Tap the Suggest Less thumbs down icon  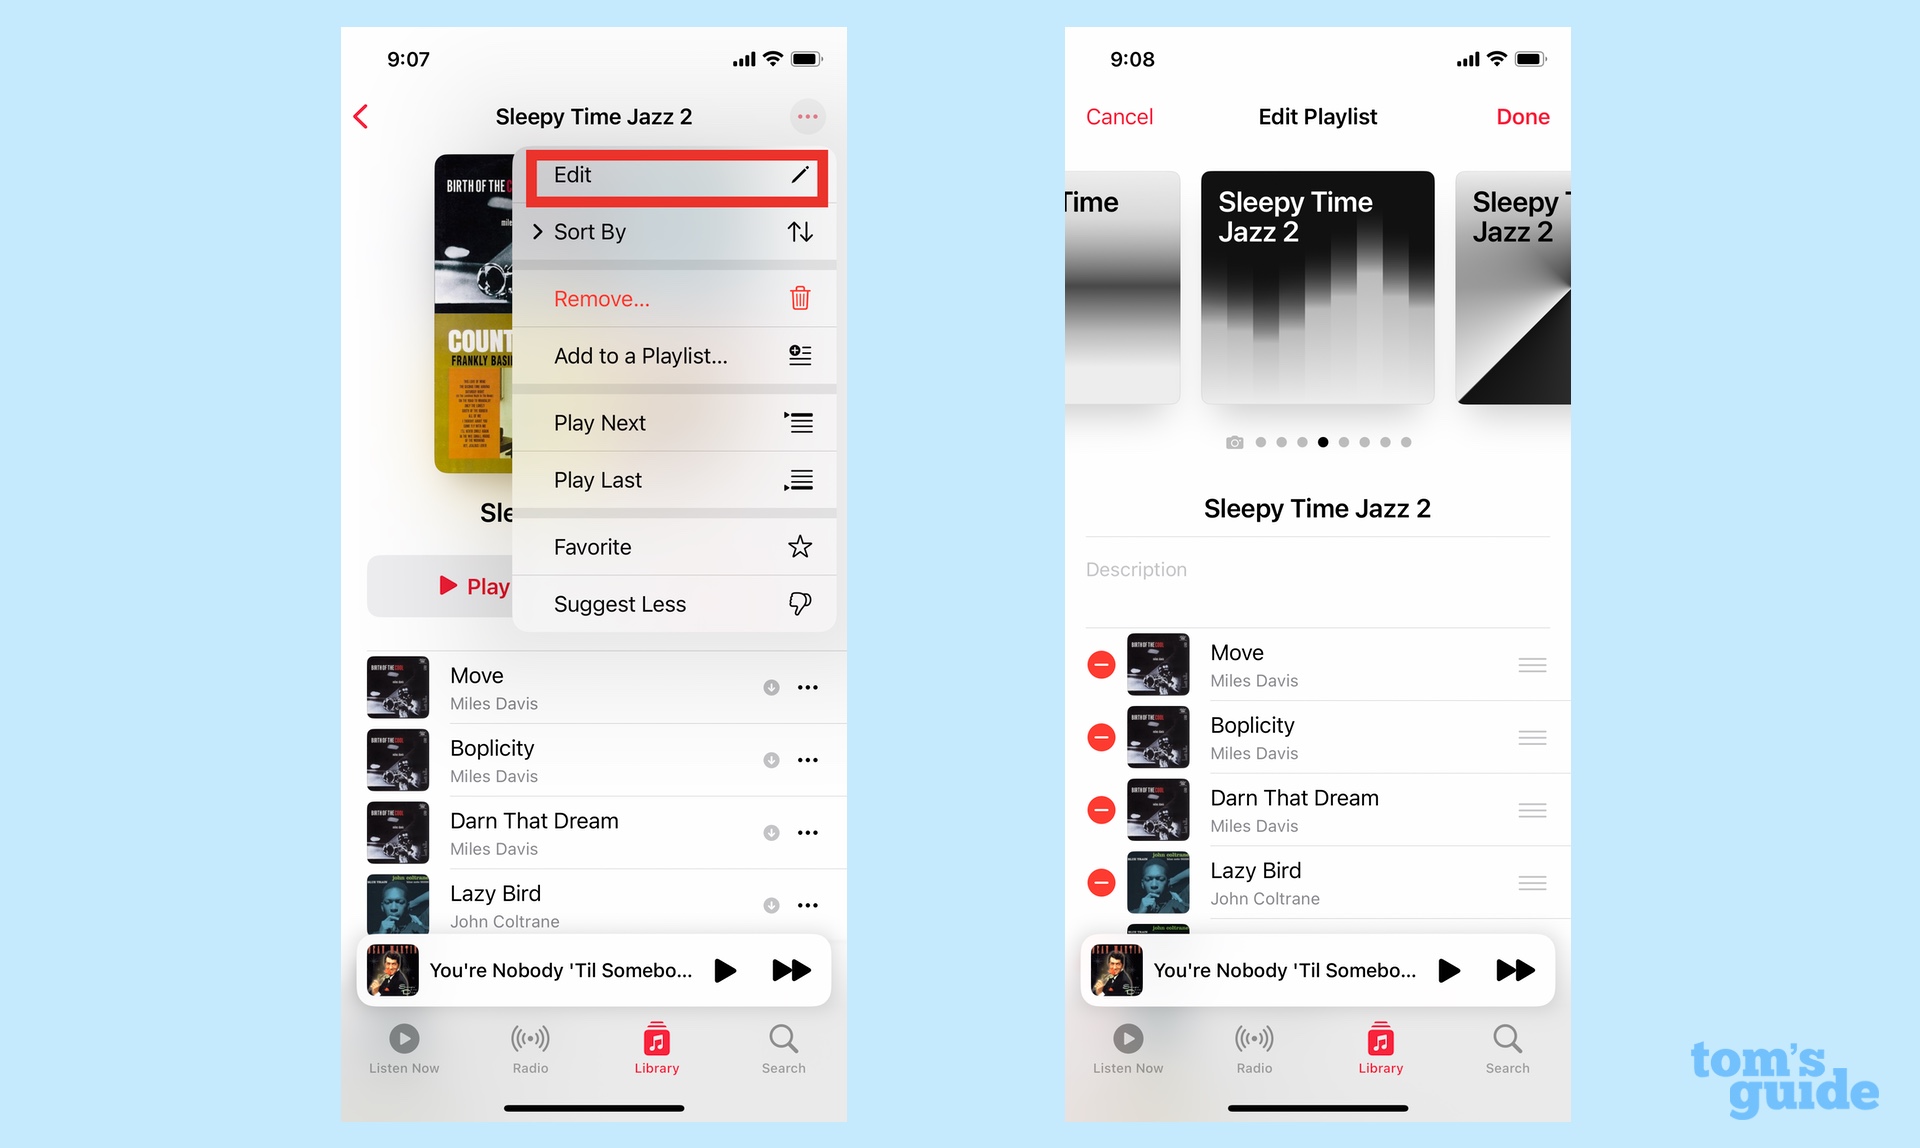[x=797, y=603]
